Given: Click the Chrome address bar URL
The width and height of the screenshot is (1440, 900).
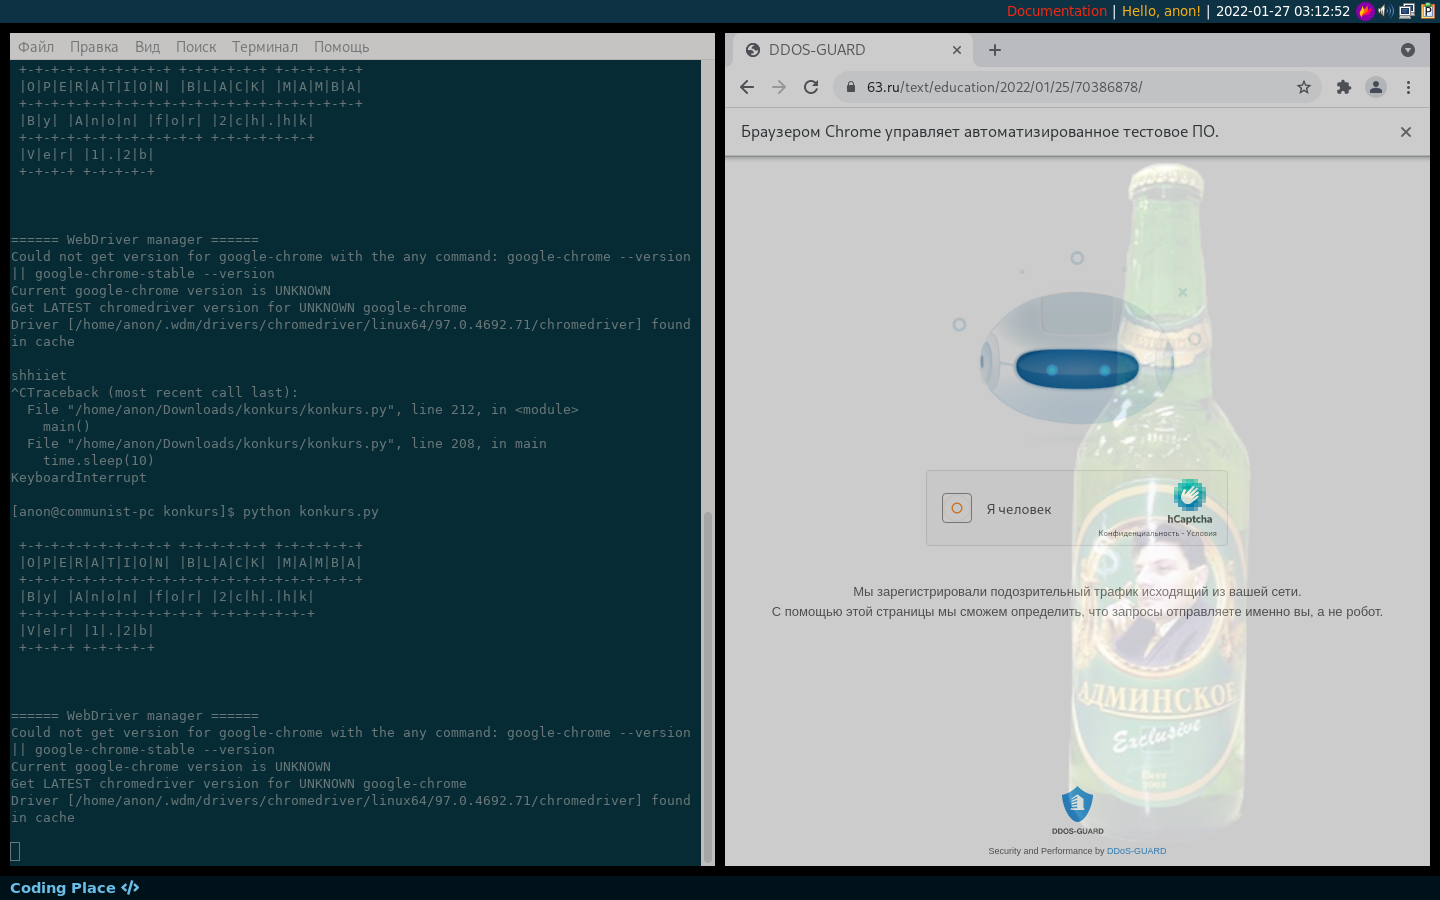Looking at the screenshot, I should [x=1004, y=87].
